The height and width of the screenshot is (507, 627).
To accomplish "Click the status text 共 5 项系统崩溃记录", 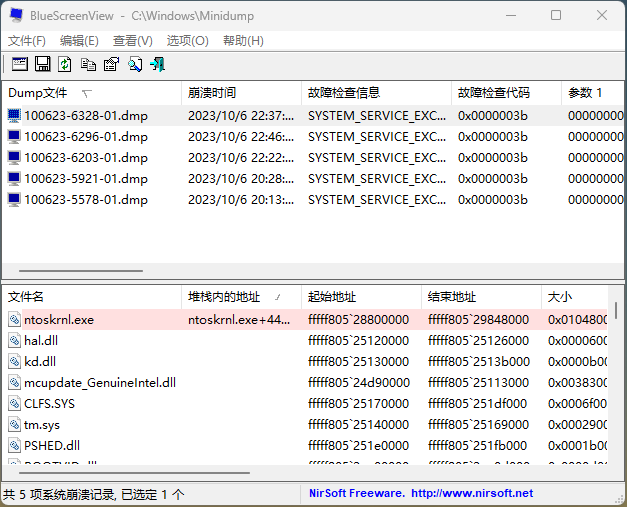I will (60, 495).
